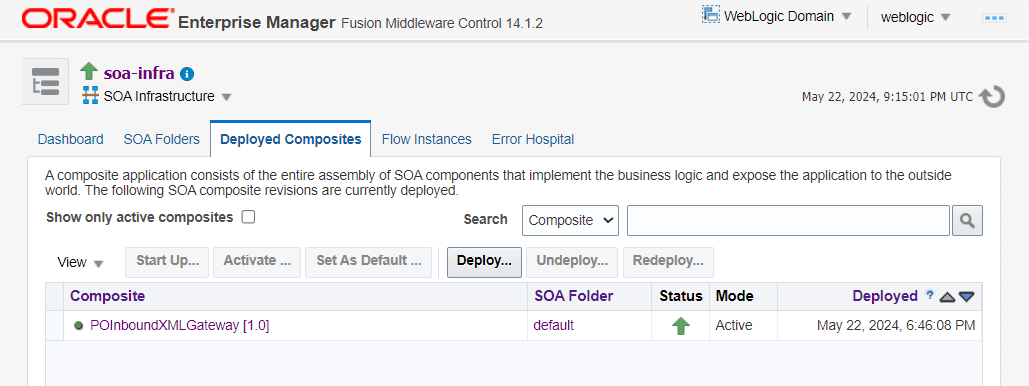This screenshot has height=386, width=1029.
Task: Sort Deployed column descending arrow
Action: coord(966,297)
